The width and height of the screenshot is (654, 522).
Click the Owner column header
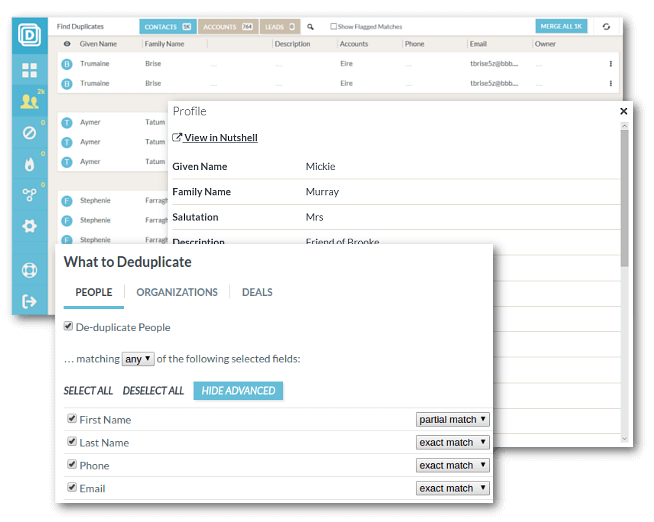(545, 44)
